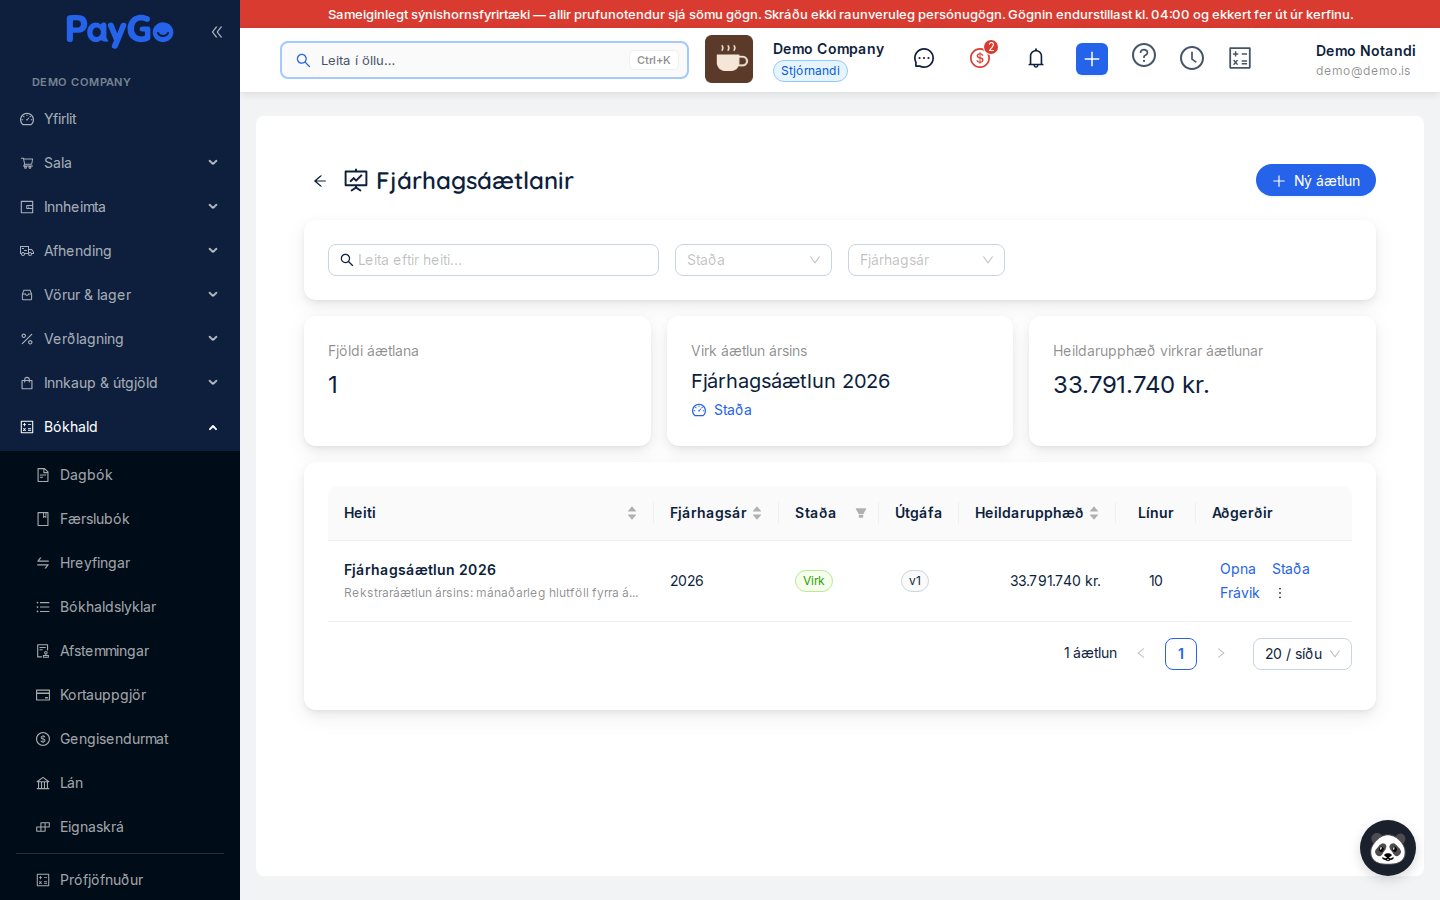Open Yfirlit in the sidebar
1440x900 pixels.
[120, 119]
